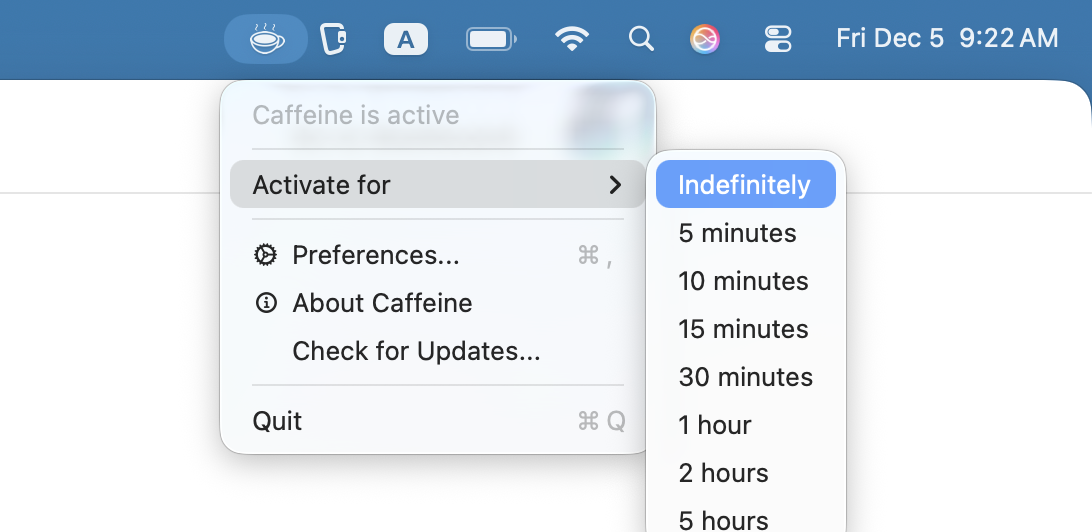Launch Siri from the menu bar
This screenshot has width=1092, height=532.
pyautogui.click(x=705, y=39)
